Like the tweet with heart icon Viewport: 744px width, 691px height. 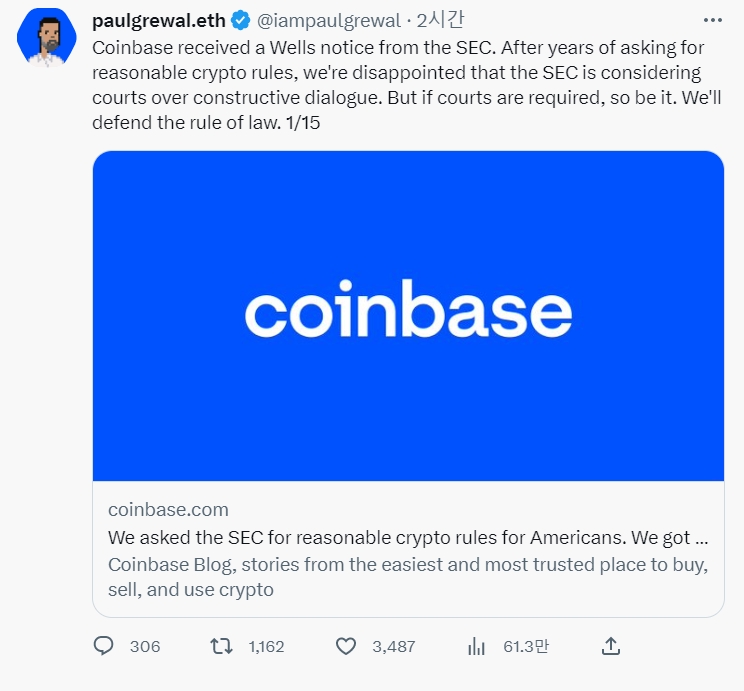coord(346,646)
